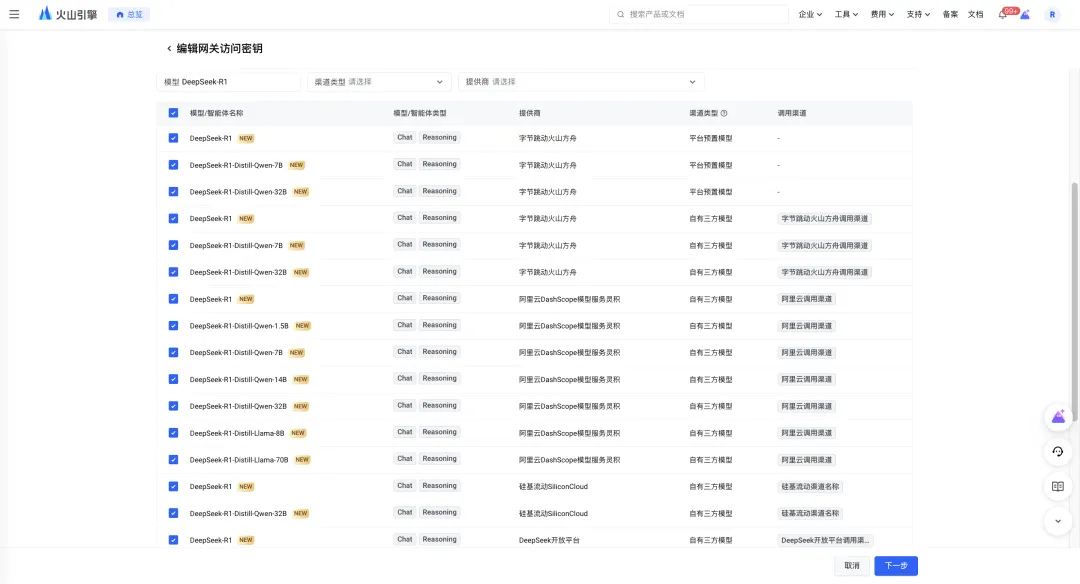Screen dimensions: 1080x584
Task: Click the 取消 button
Action: point(851,566)
